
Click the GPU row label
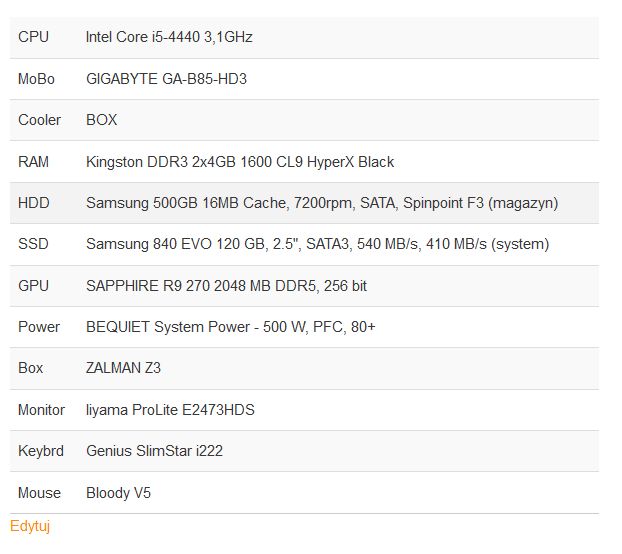33,286
